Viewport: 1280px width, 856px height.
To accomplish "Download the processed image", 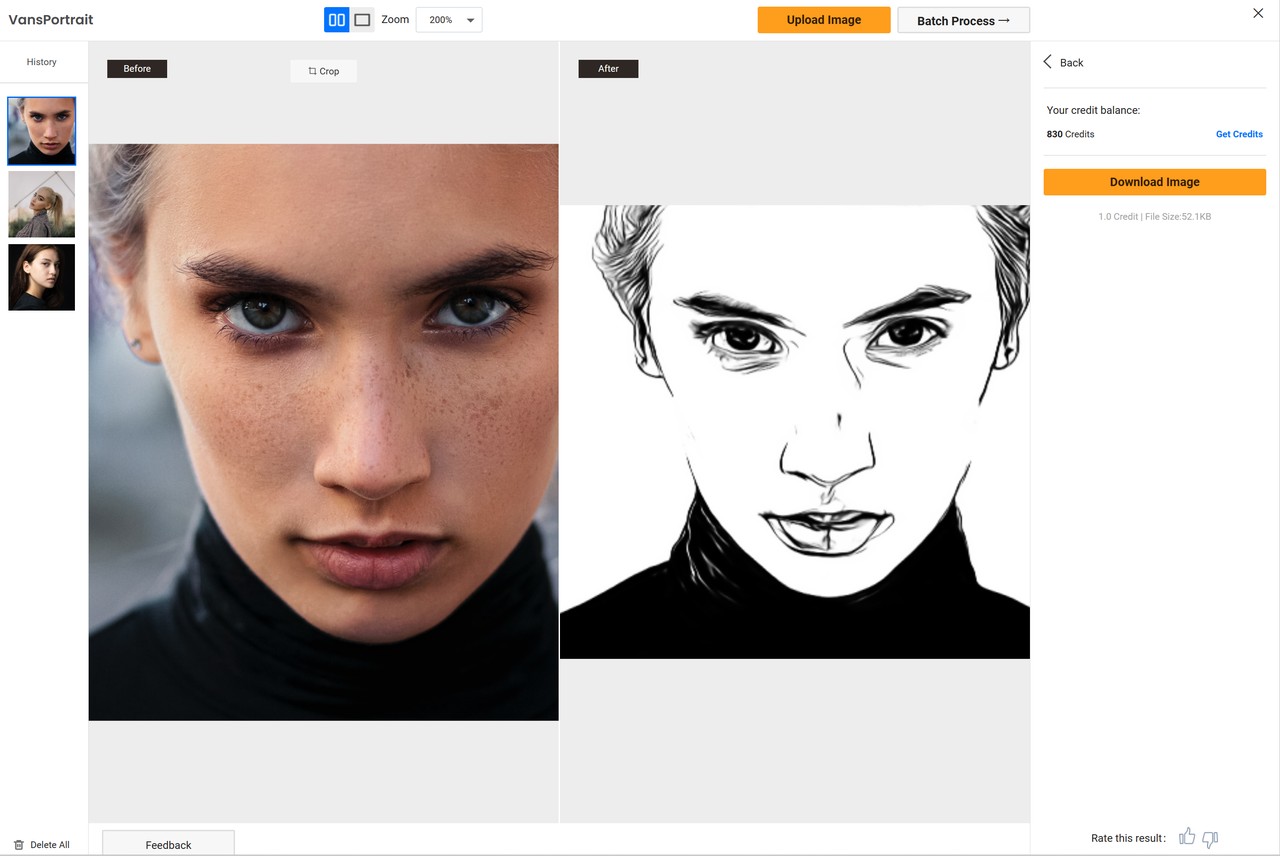I will coord(1154,182).
